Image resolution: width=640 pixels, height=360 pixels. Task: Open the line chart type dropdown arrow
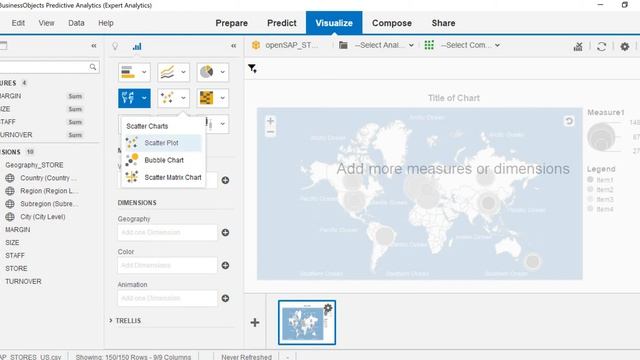click(x=183, y=72)
